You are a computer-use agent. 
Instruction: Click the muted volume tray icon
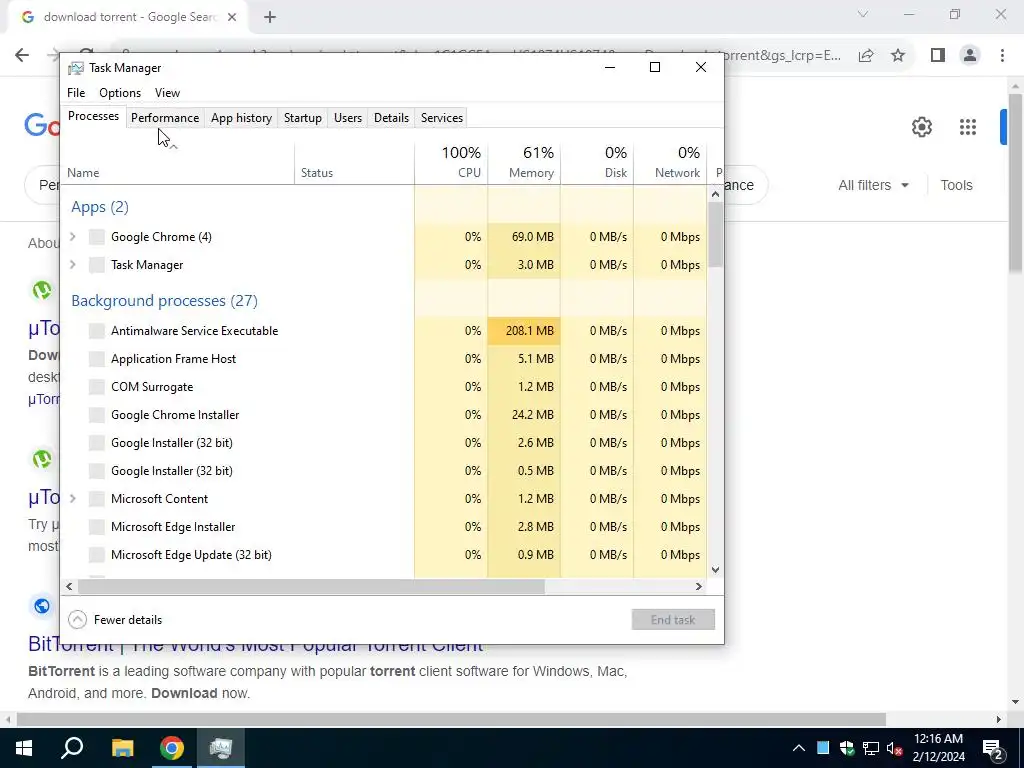[895, 748]
